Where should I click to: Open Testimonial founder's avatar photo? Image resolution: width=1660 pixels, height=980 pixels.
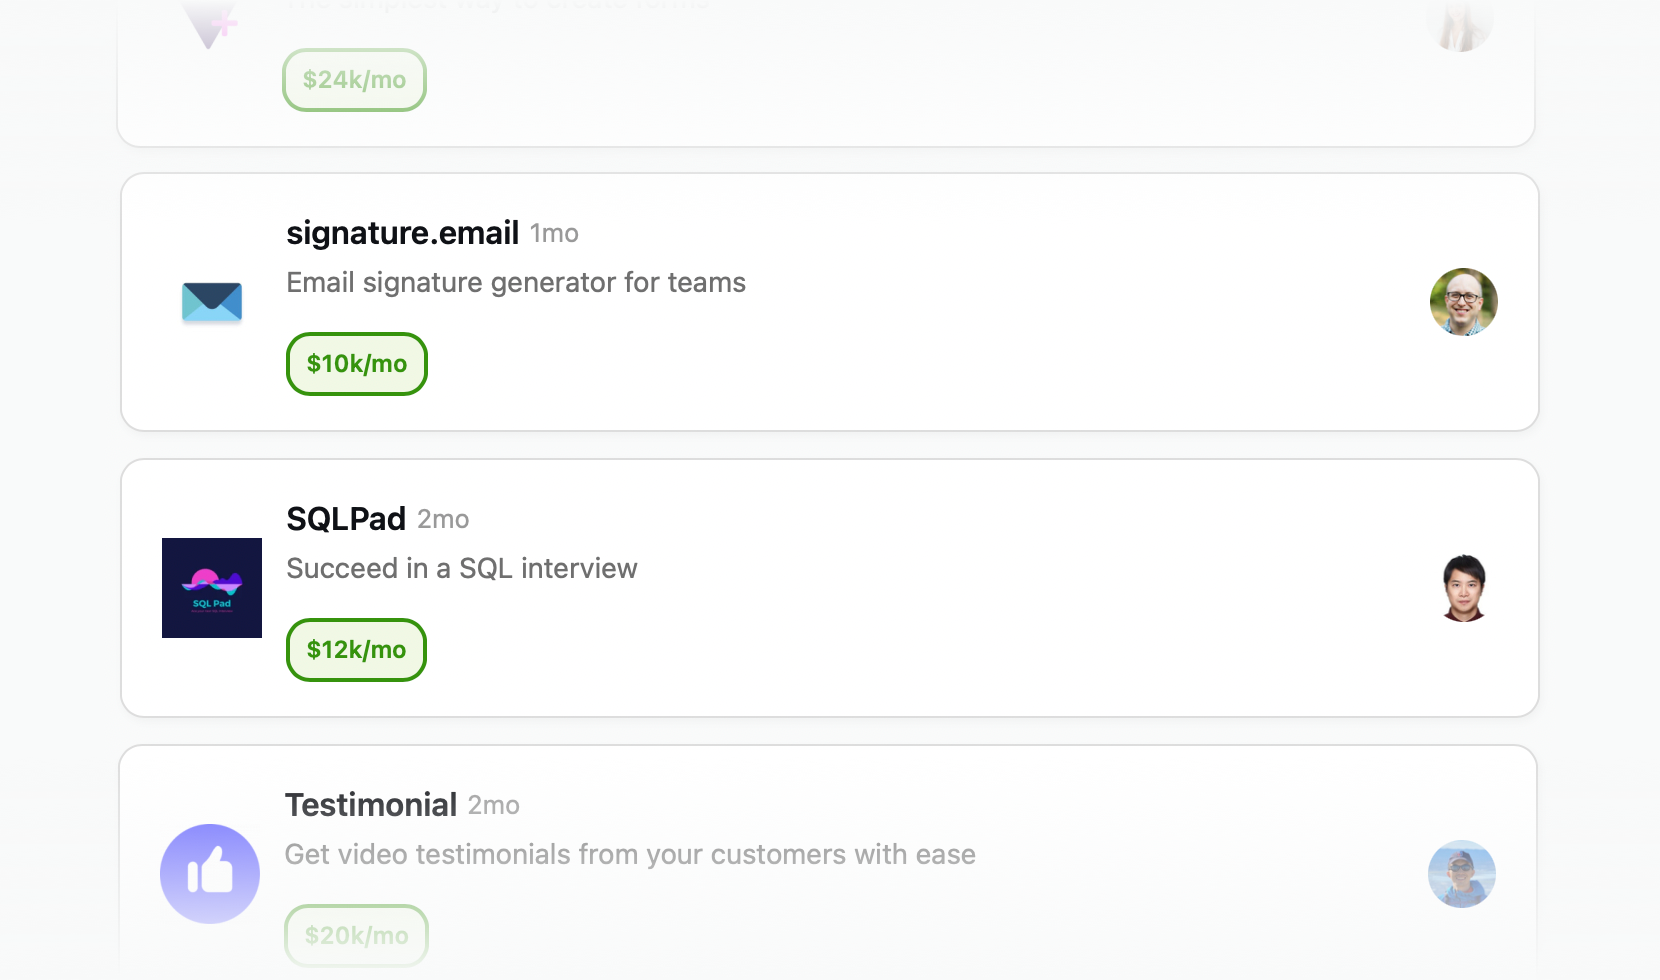pyautogui.click(x=1462, y=874)
